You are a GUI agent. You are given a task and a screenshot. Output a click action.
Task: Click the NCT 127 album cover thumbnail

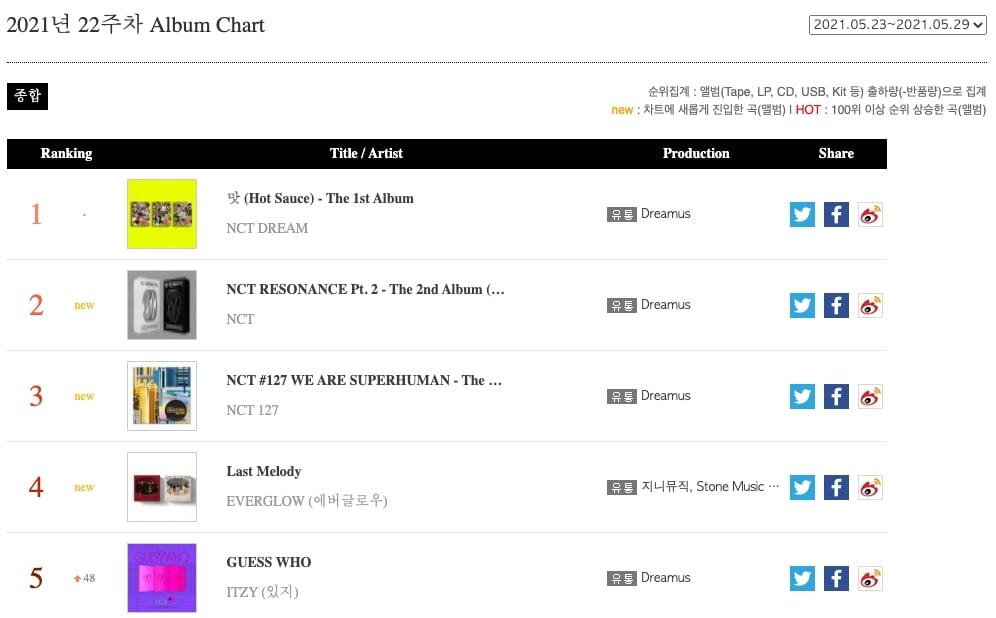tap(162, 396)
